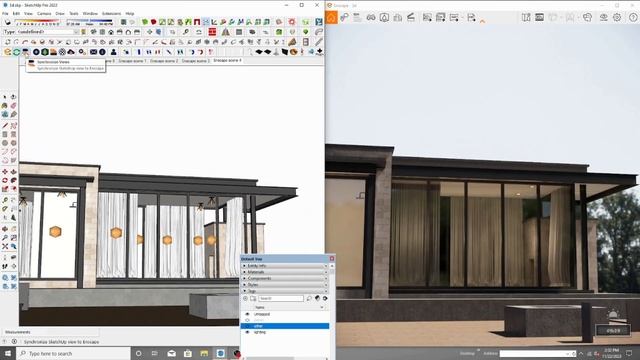The width and height of the screenshot is (640, 360).
Task: Click the green Live Updates icon
Action: tap(16, 52)
